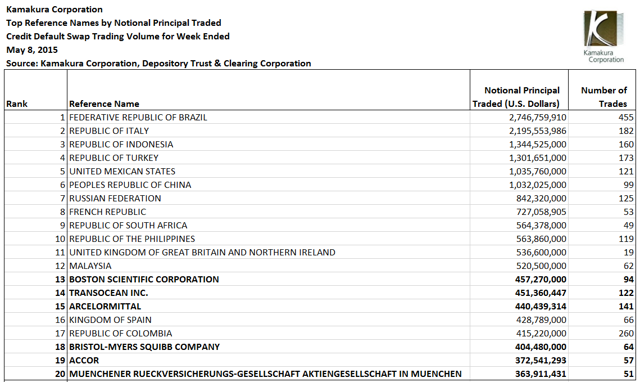Click the Republic of Italy row name
Image resolution: width=640 pixels, height=382 pixels.
[x=109, y=131]
